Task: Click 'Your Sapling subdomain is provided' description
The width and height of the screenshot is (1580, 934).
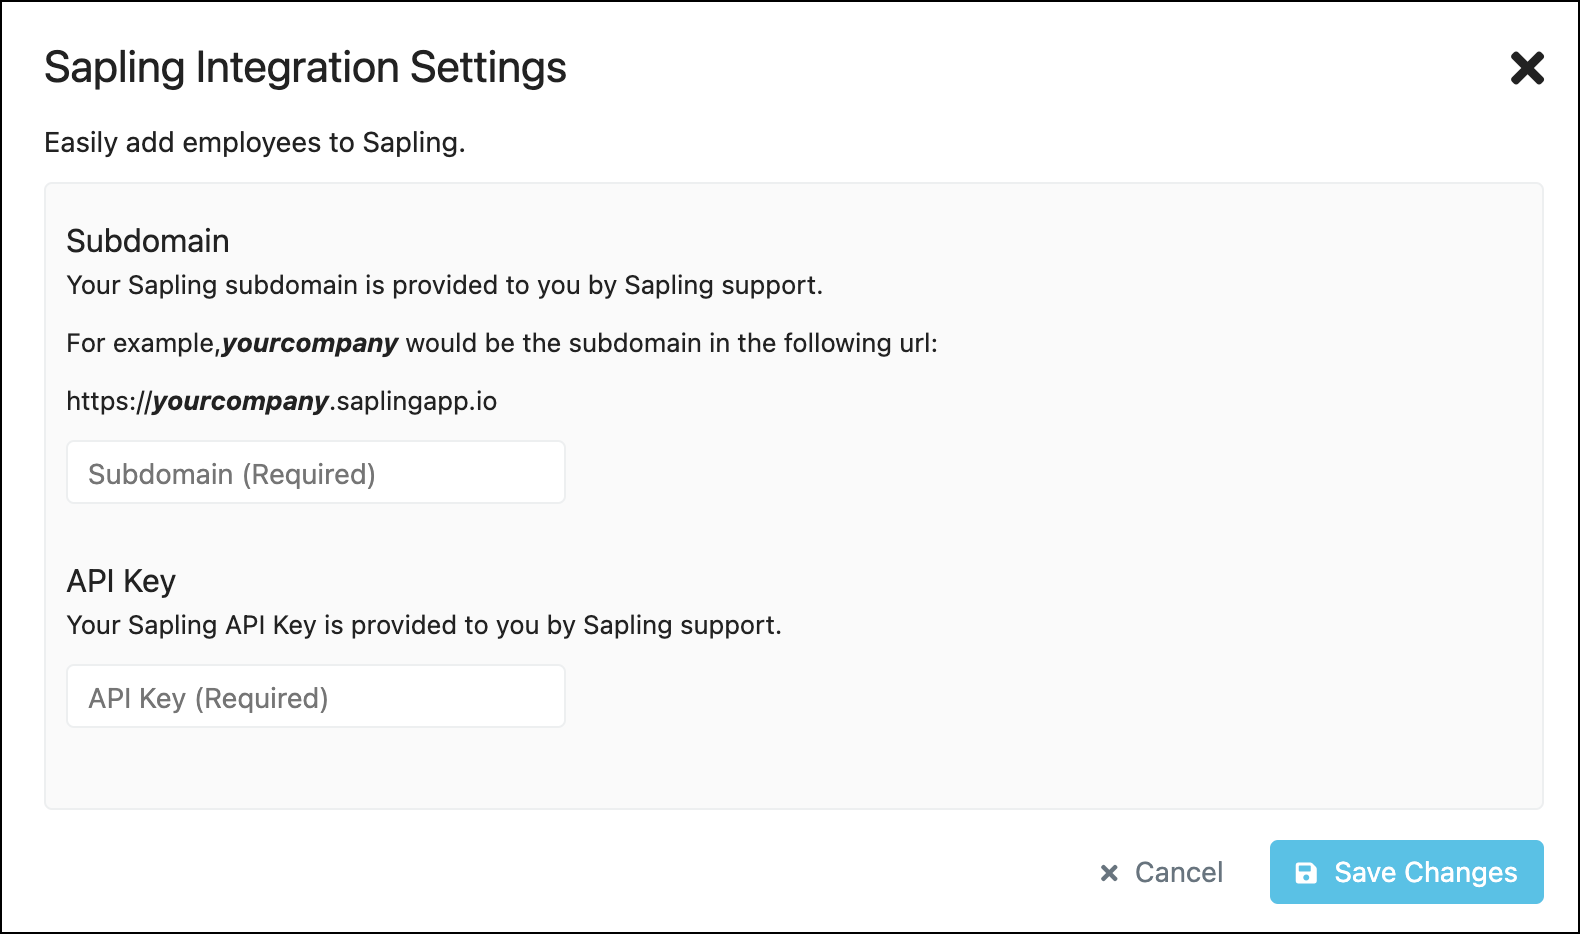Action: (444, 285)
